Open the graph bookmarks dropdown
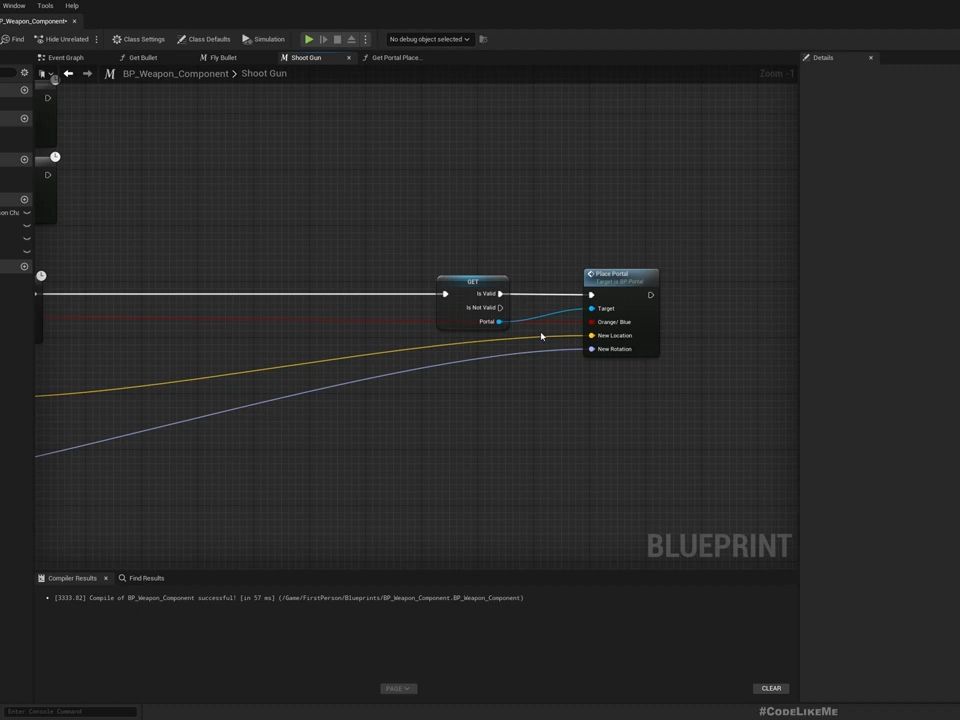Screen dimensions: 960x720 click(x=45, y=73)
